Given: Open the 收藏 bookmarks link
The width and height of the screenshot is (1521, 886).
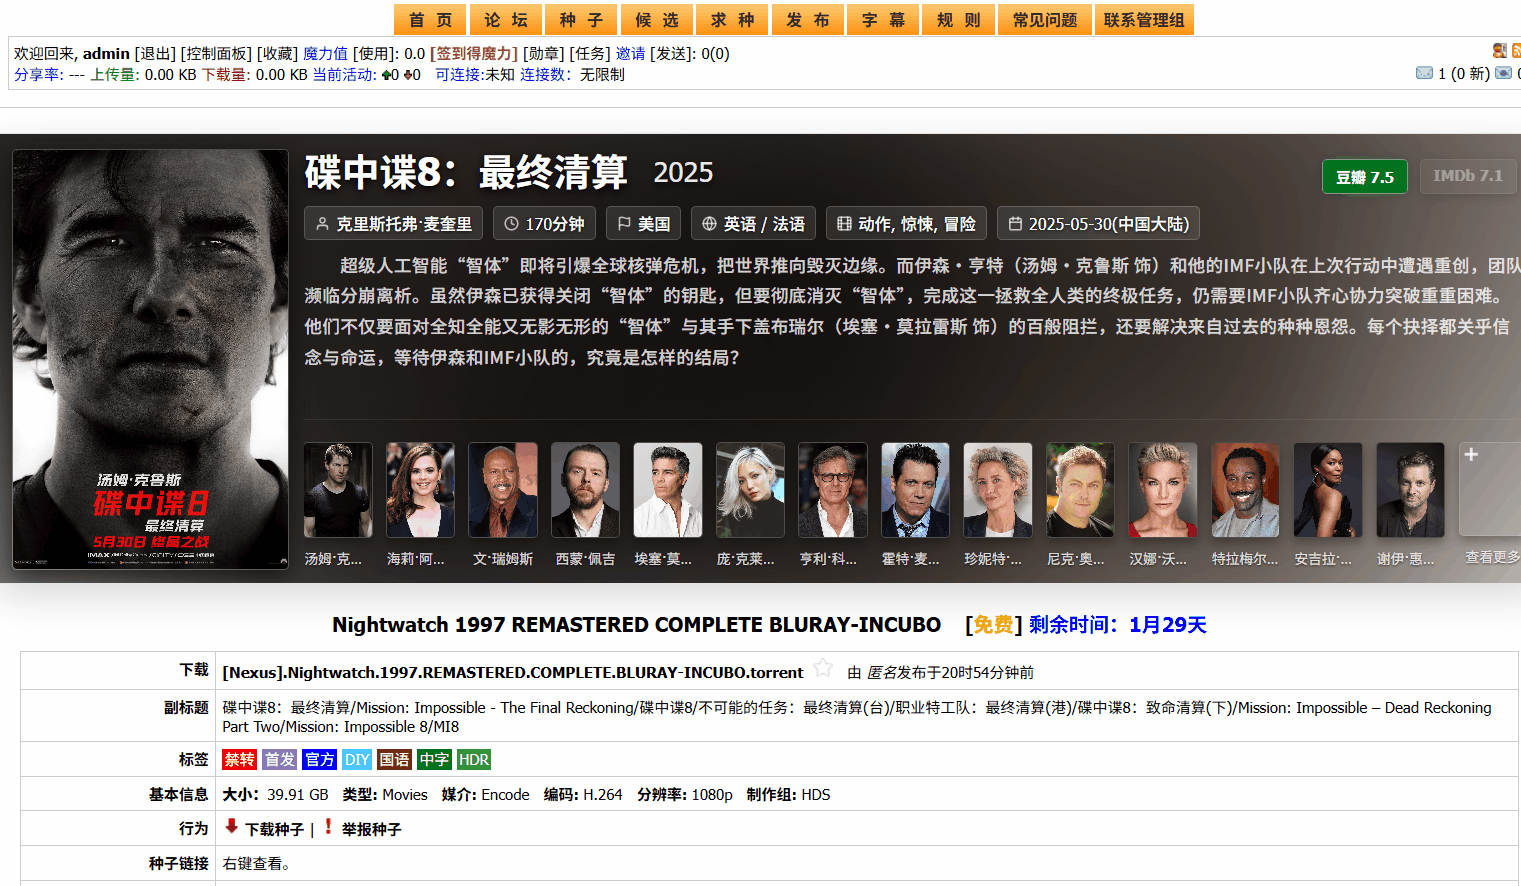Looking at the screenshot, I should pyautogui.click(x=277, y=54).
